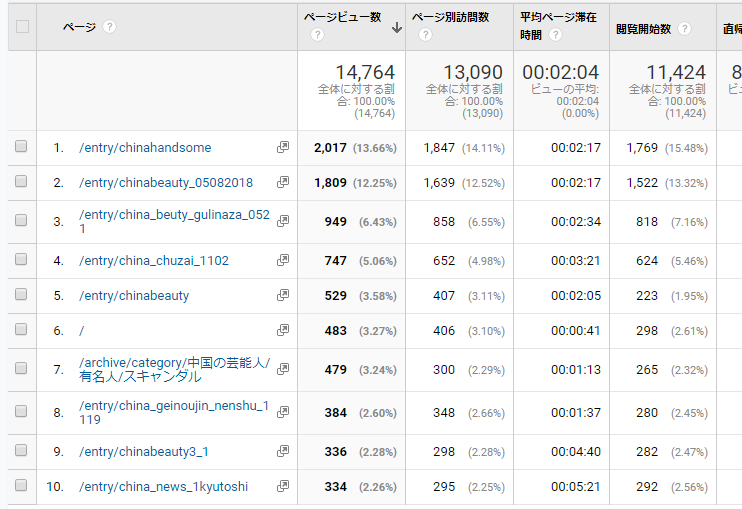Sort by the ページビュー数 column header
Screen dimensions: 742x509
tap(343, 17)
